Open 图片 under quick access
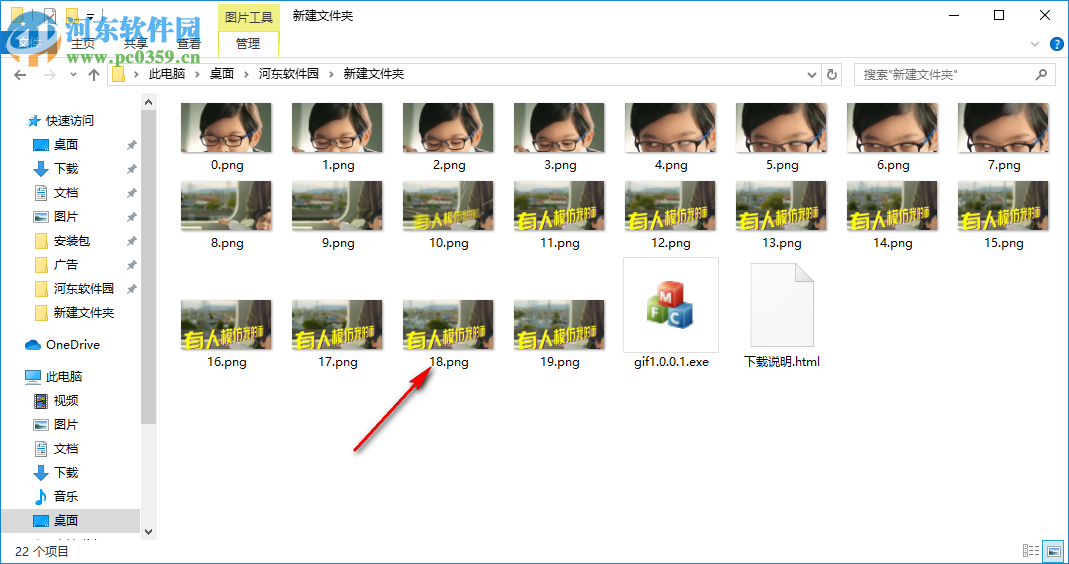 pyautogui.click(x=65, y=217)
